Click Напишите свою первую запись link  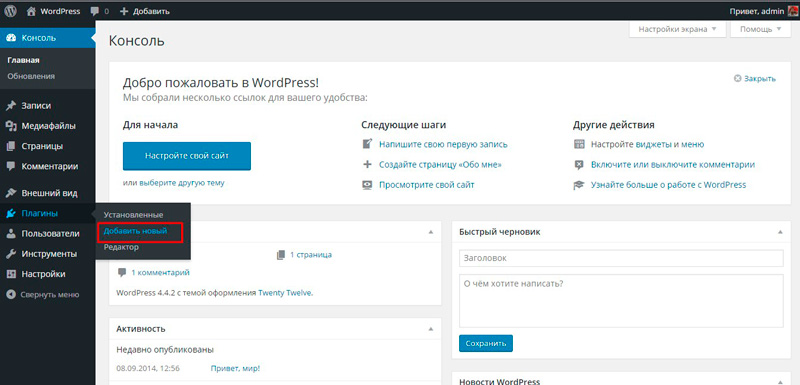point(443,144)
